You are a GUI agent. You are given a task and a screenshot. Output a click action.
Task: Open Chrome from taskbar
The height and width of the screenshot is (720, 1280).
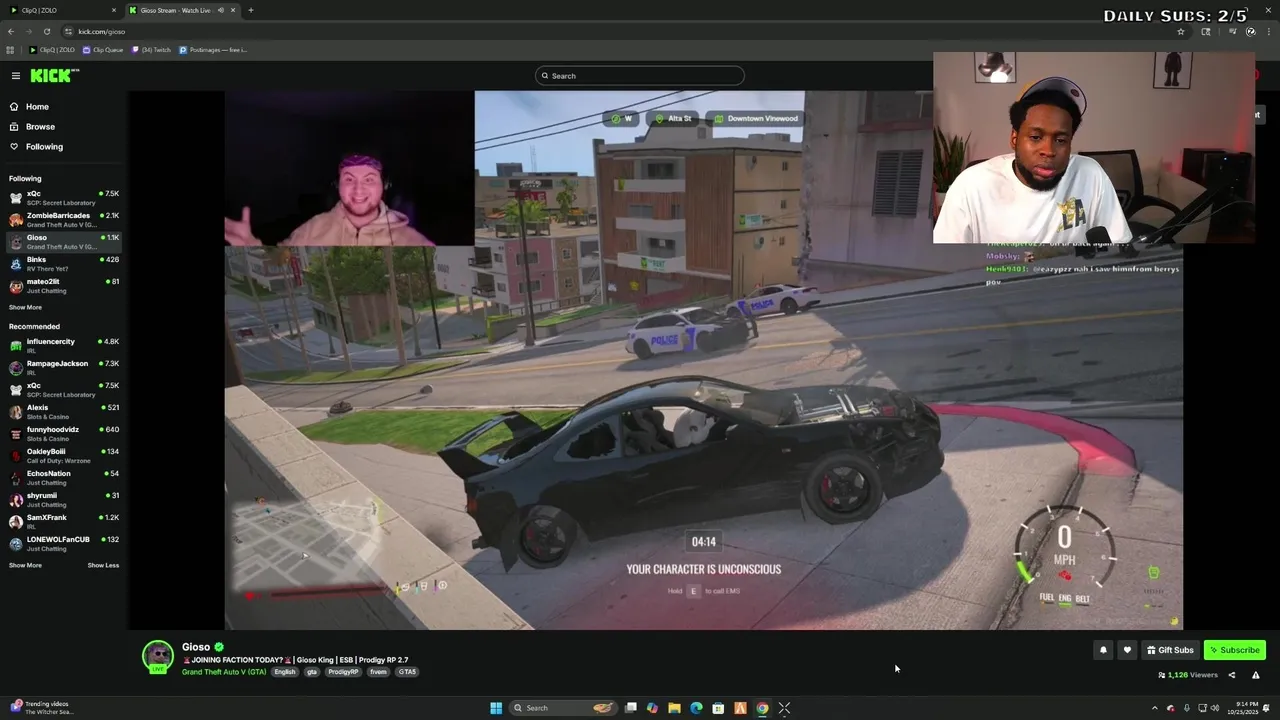[762, 708]
